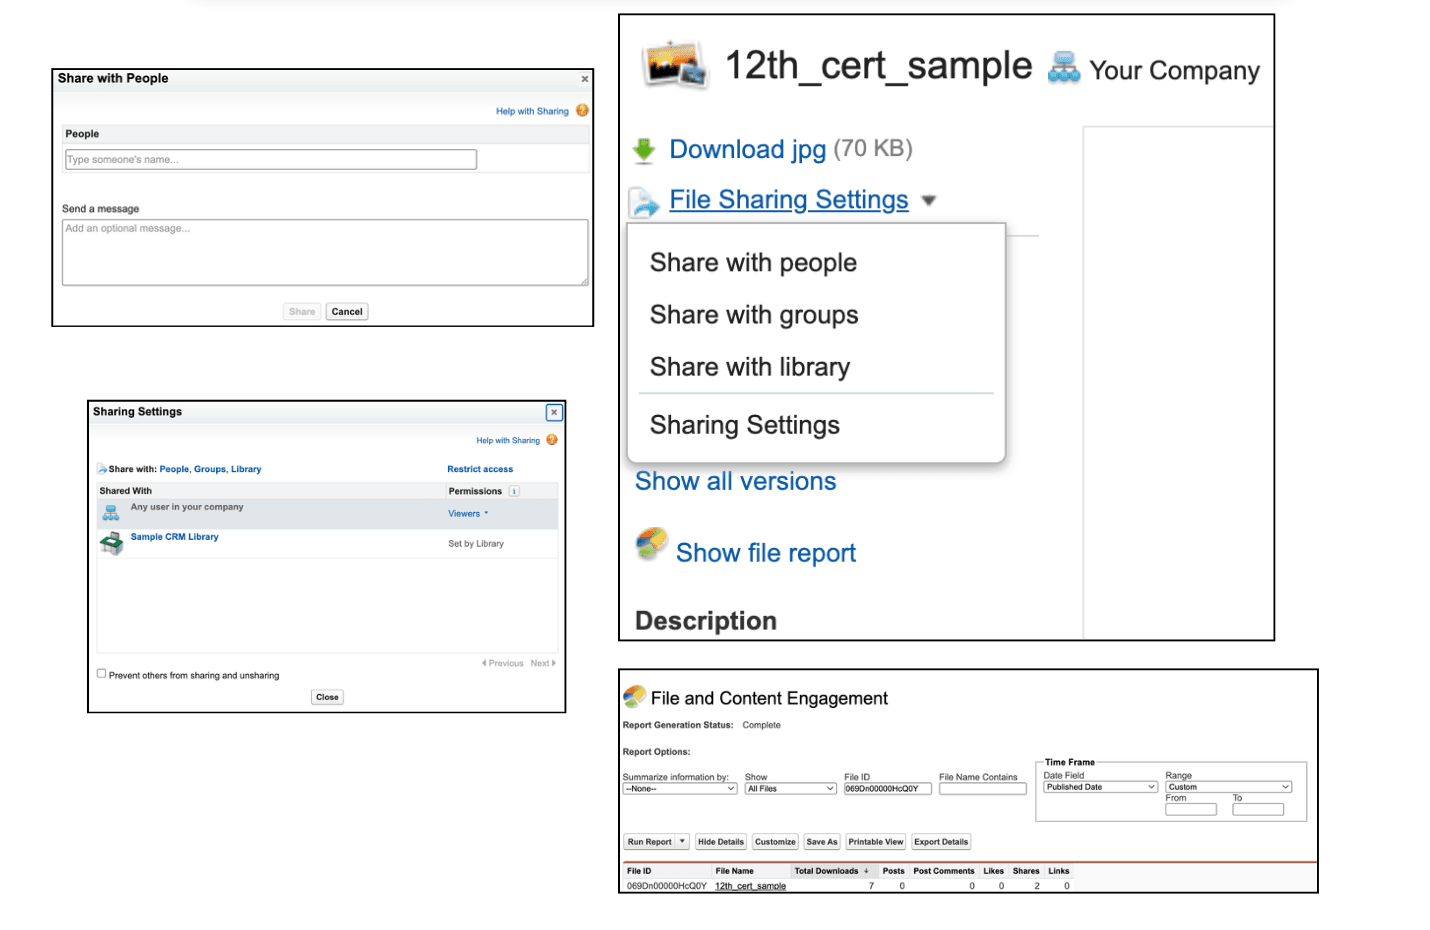Viewport: 1430px width, 930px height.
Task: Click the Sample CRM Library printer icon
Action: pos(112,543)
